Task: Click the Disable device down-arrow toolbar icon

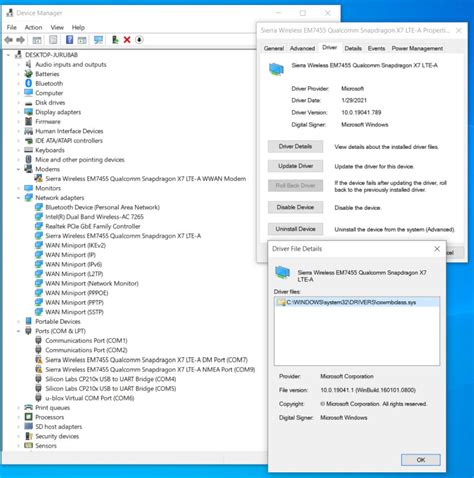Action: point(139,40)
